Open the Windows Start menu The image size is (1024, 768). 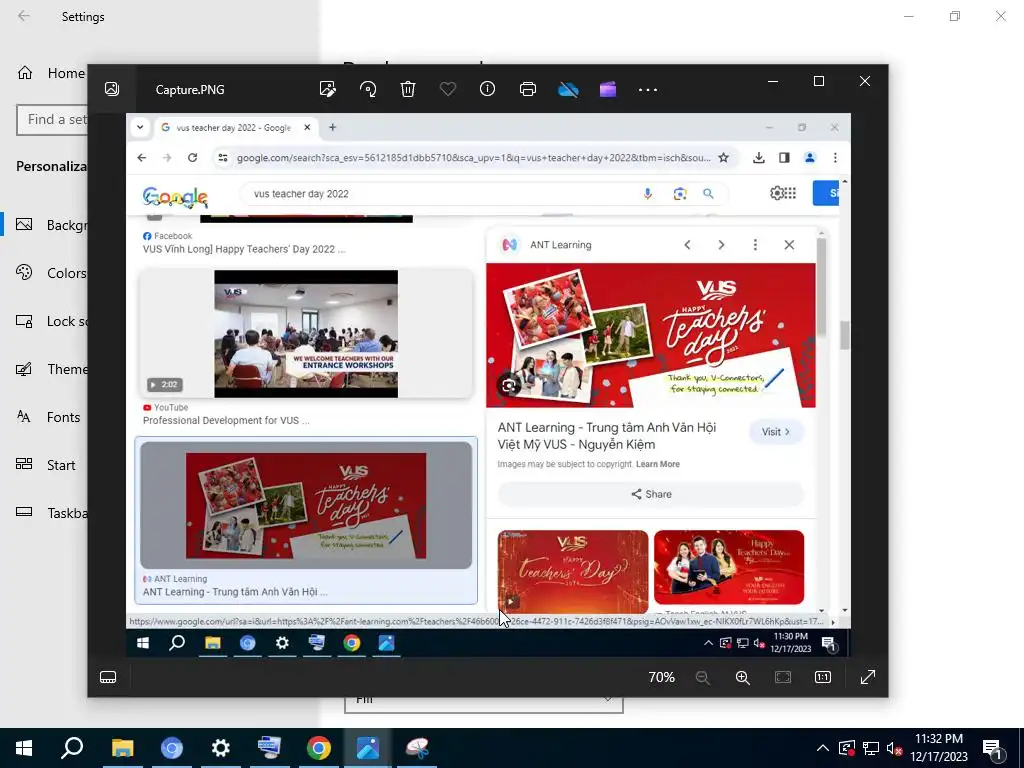[24, 748]
